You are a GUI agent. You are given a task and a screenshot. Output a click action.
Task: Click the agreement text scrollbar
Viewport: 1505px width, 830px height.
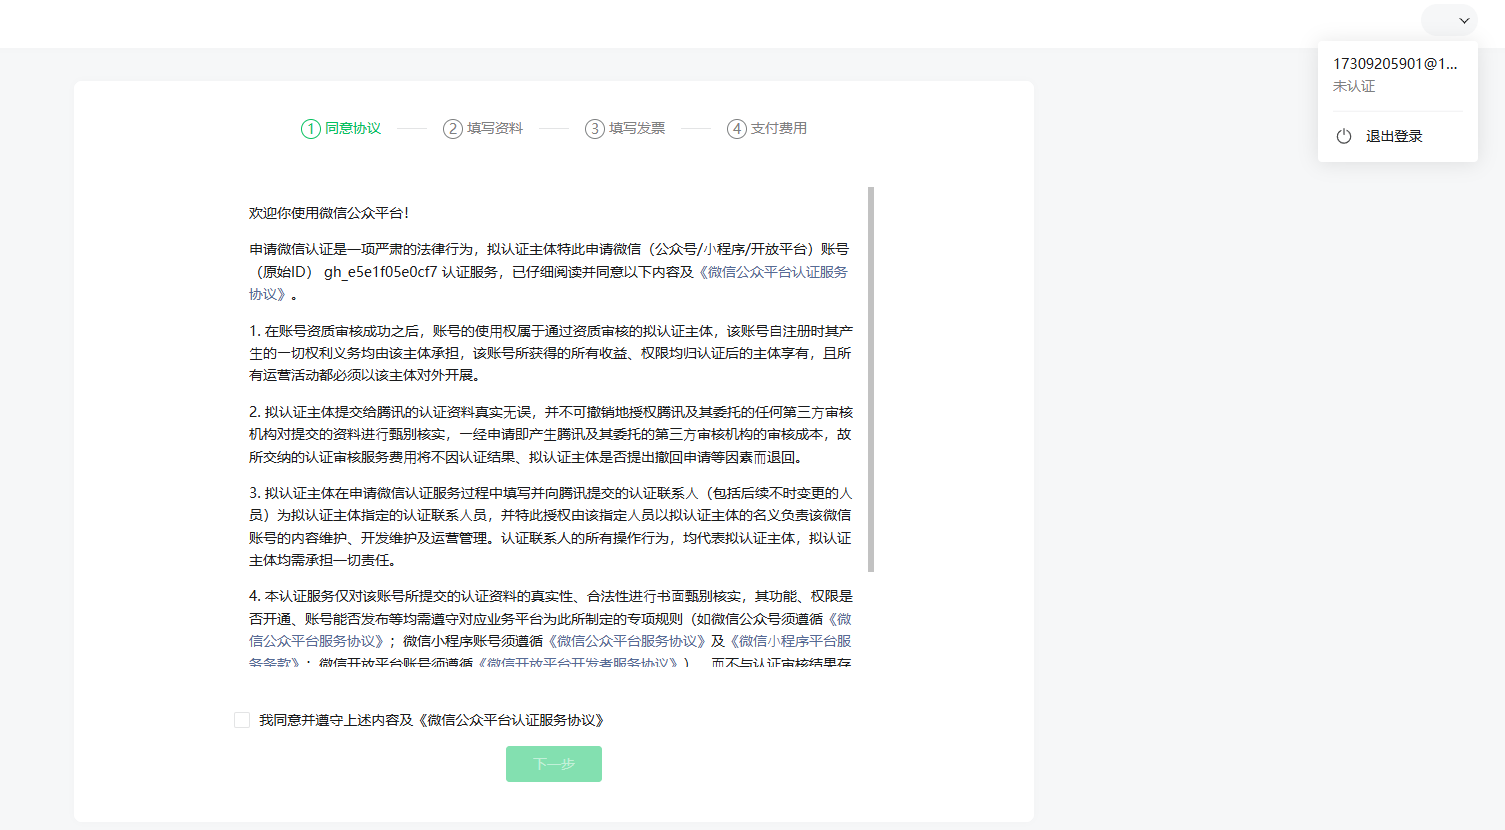(x=871, y=380)
